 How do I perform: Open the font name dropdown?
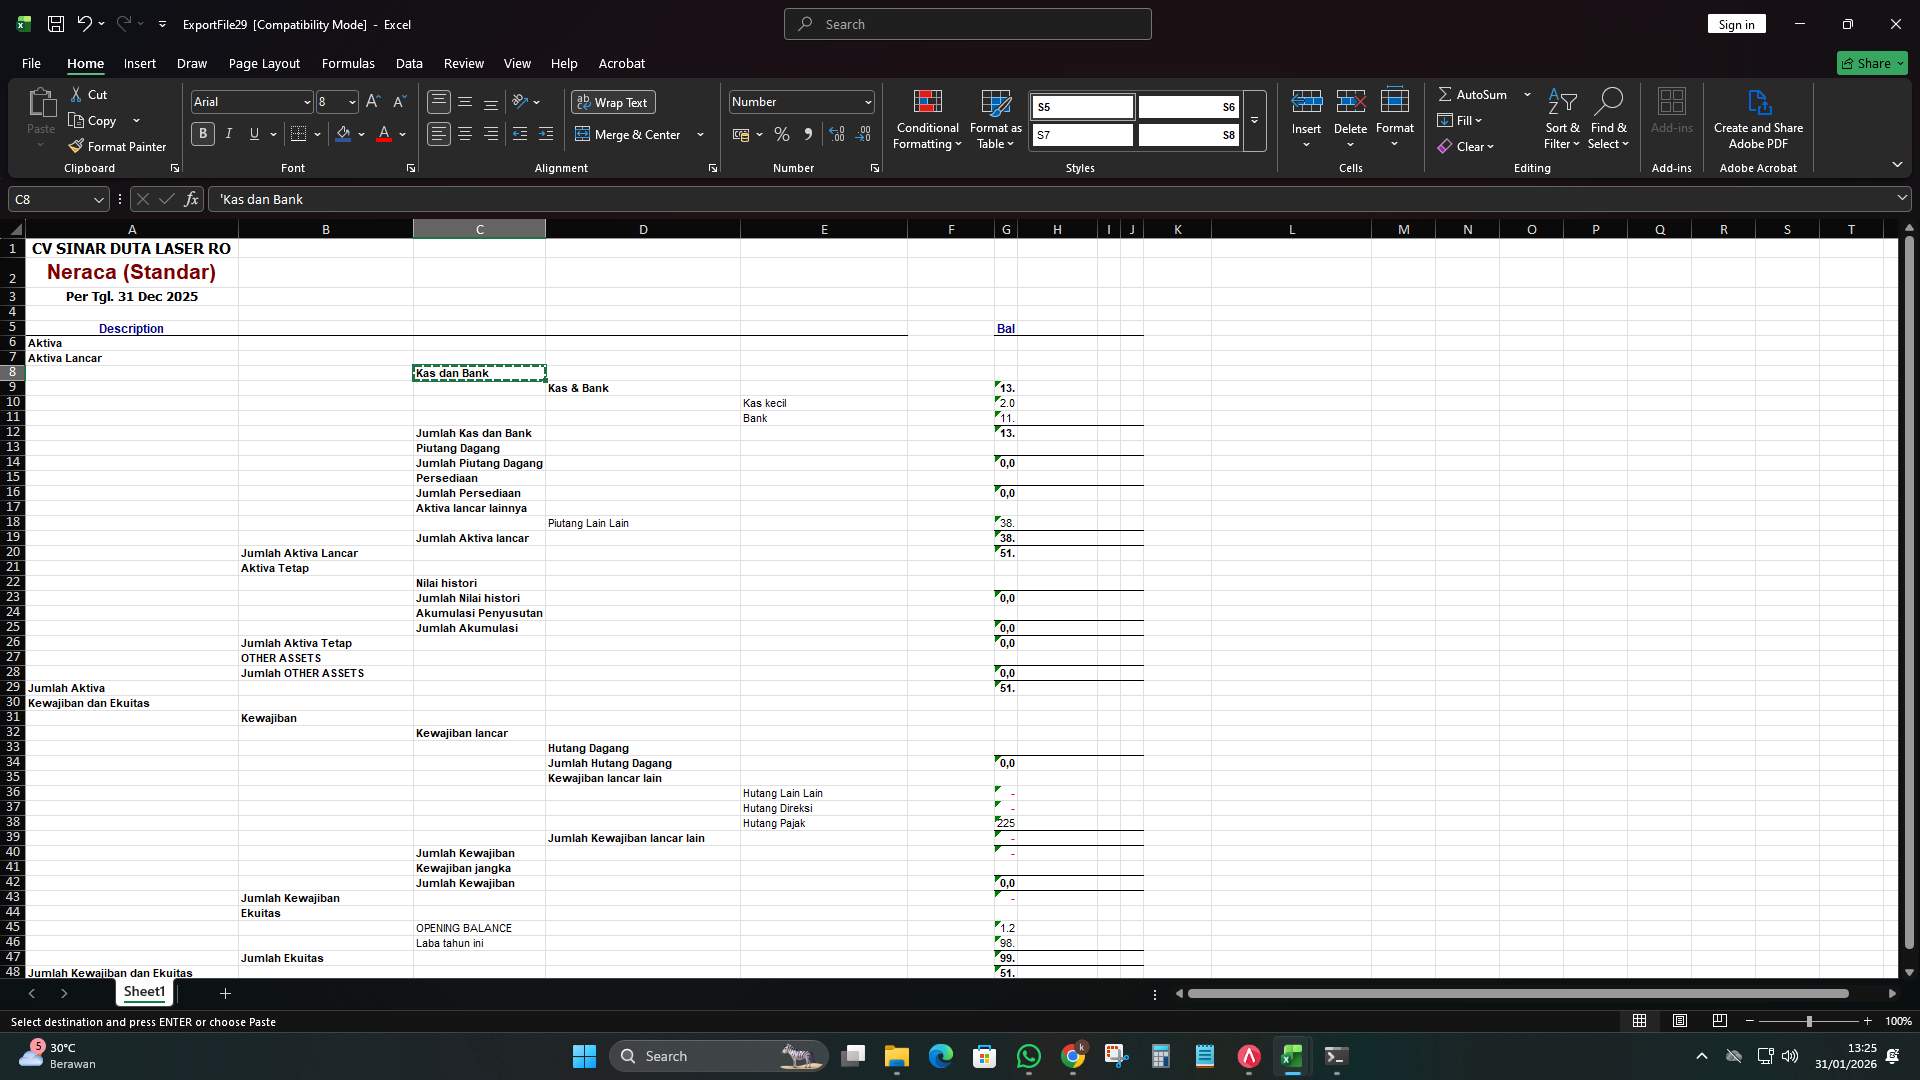(x=305, y=101)
